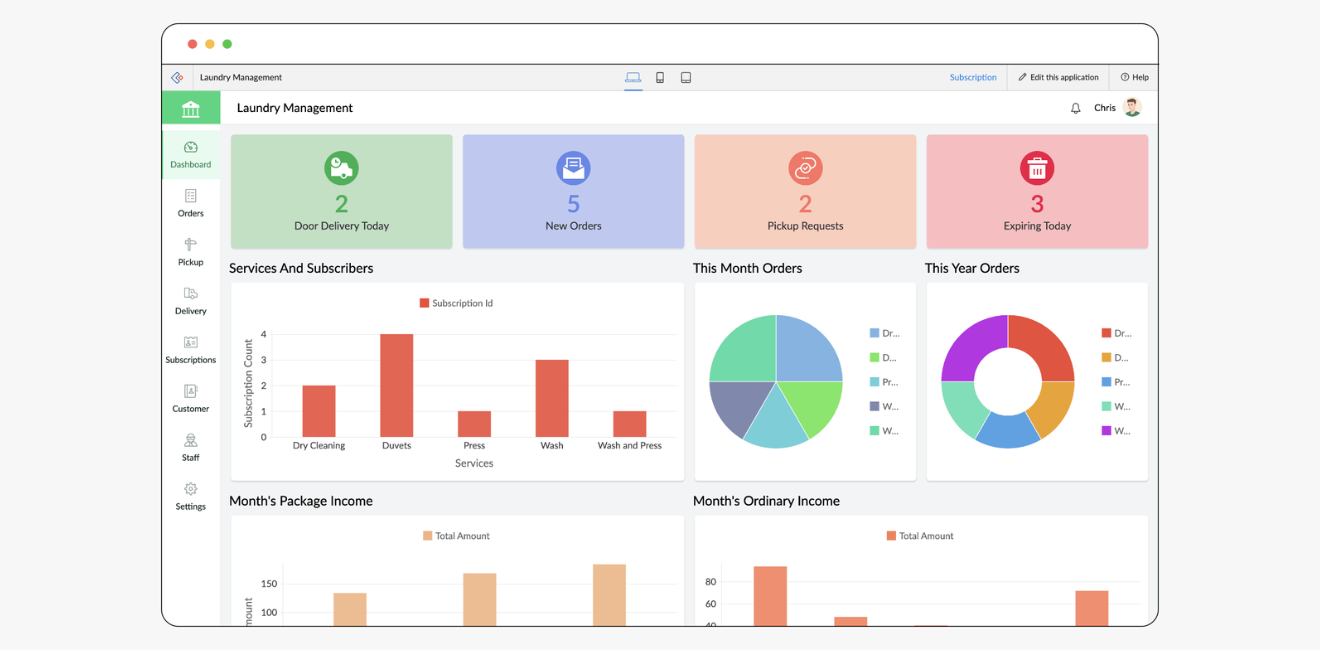Open the Pickup Requests card
The height and width of the screenshot is (650, 1320).
click(x=805, y=191)
